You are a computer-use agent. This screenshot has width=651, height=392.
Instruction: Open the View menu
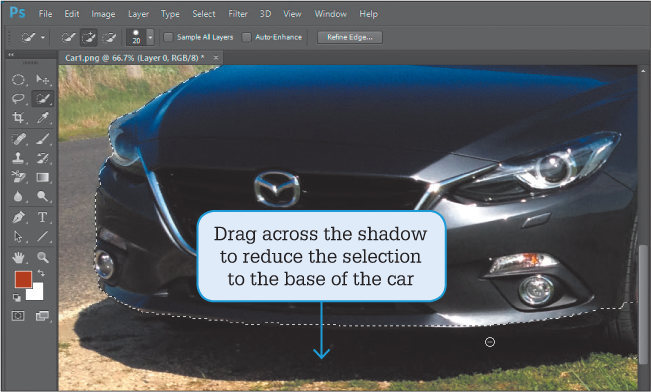tap(292, 14)
